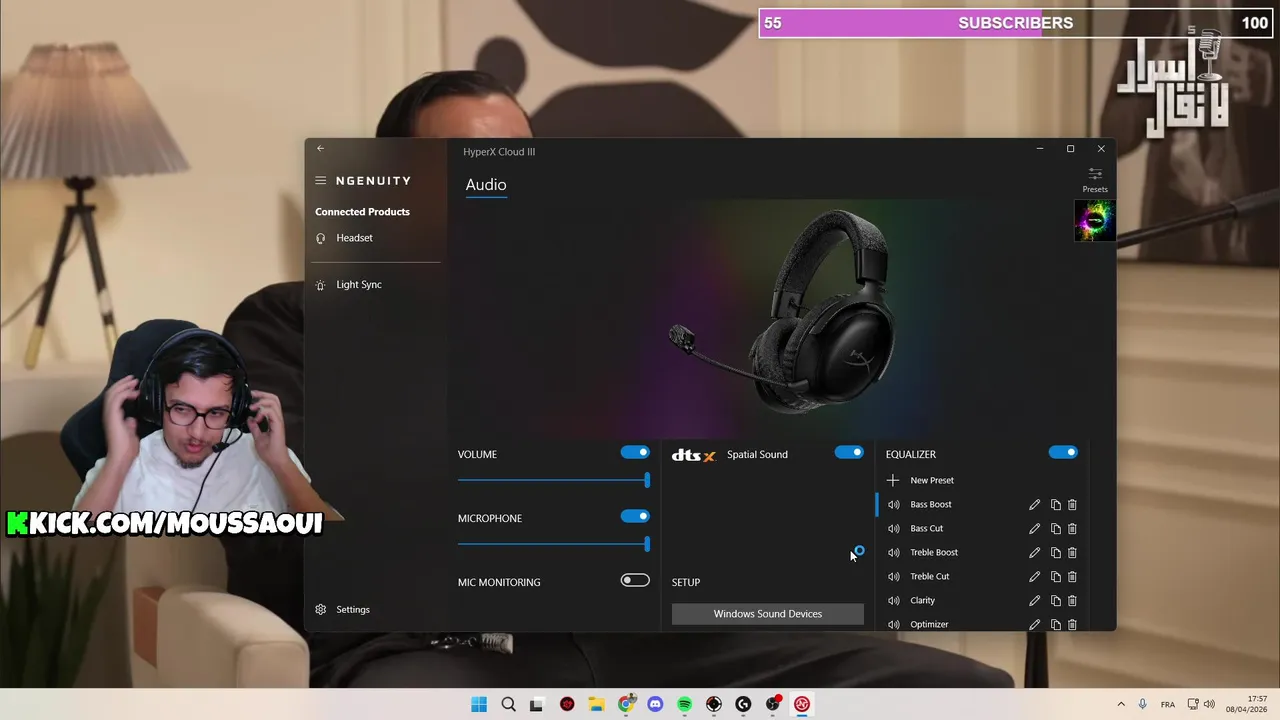Edit the Treble Boost preset
The width and height of the screenshot is (1280, 720).
coord(1035,552)
